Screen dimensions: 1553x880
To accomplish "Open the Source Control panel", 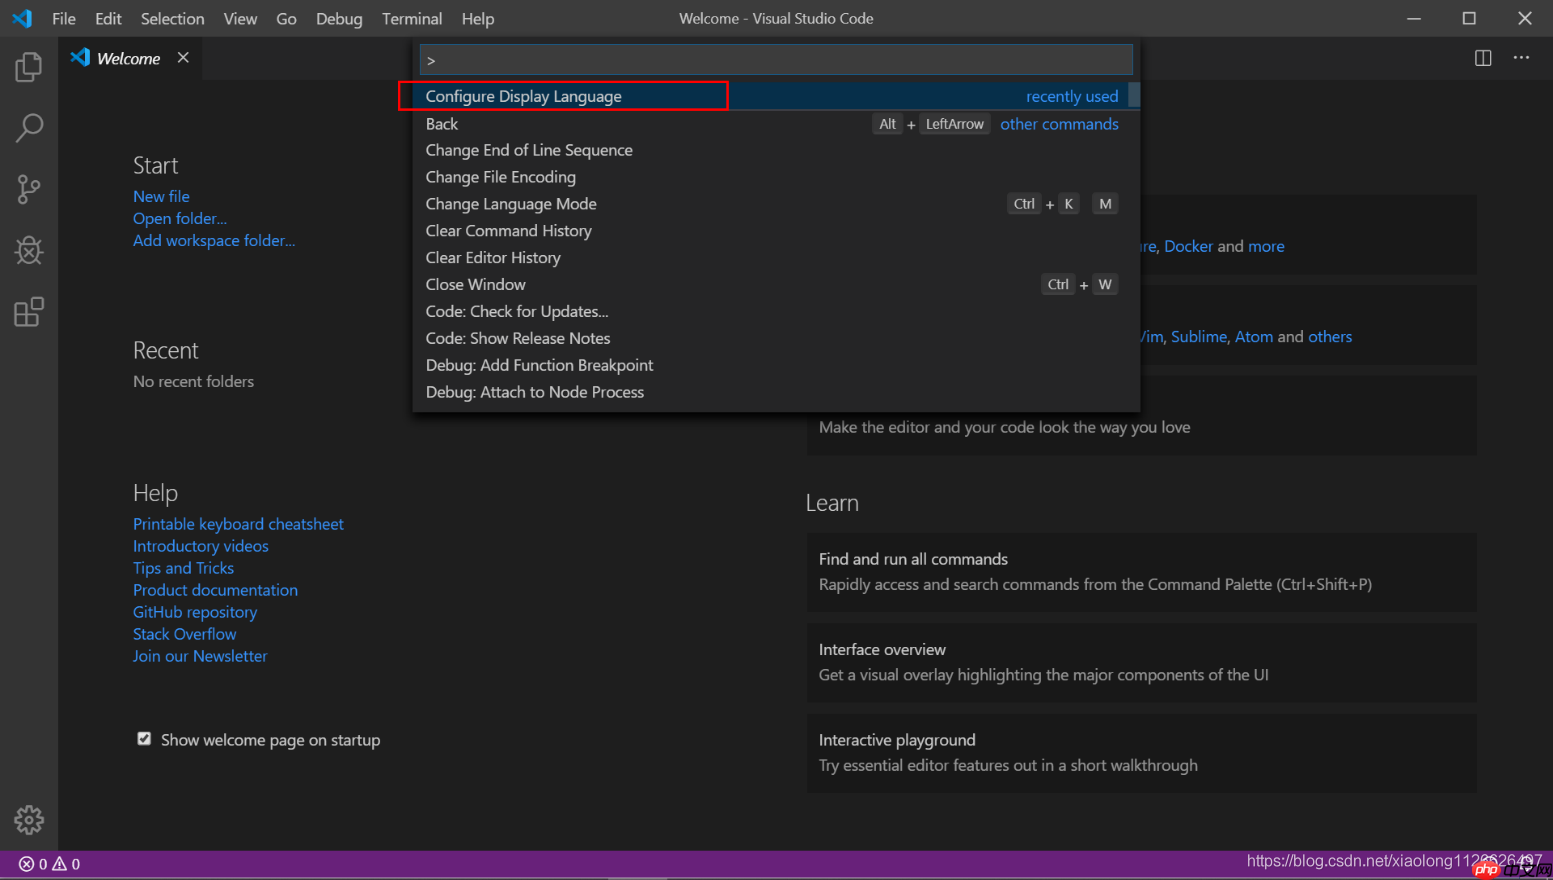I will pyautogui.click(x=28, y=189).
